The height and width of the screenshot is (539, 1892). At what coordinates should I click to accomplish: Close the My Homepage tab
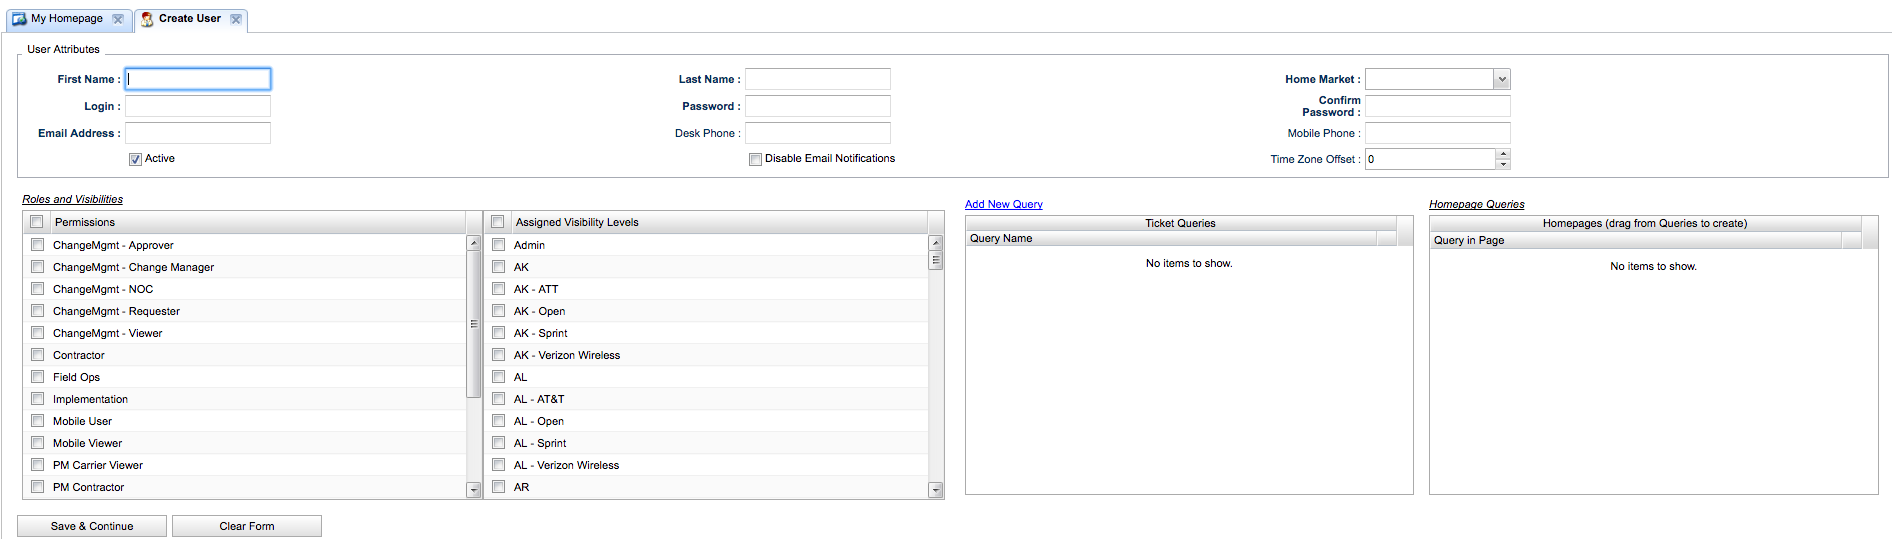pyautogui.click(x=118, y=19)
